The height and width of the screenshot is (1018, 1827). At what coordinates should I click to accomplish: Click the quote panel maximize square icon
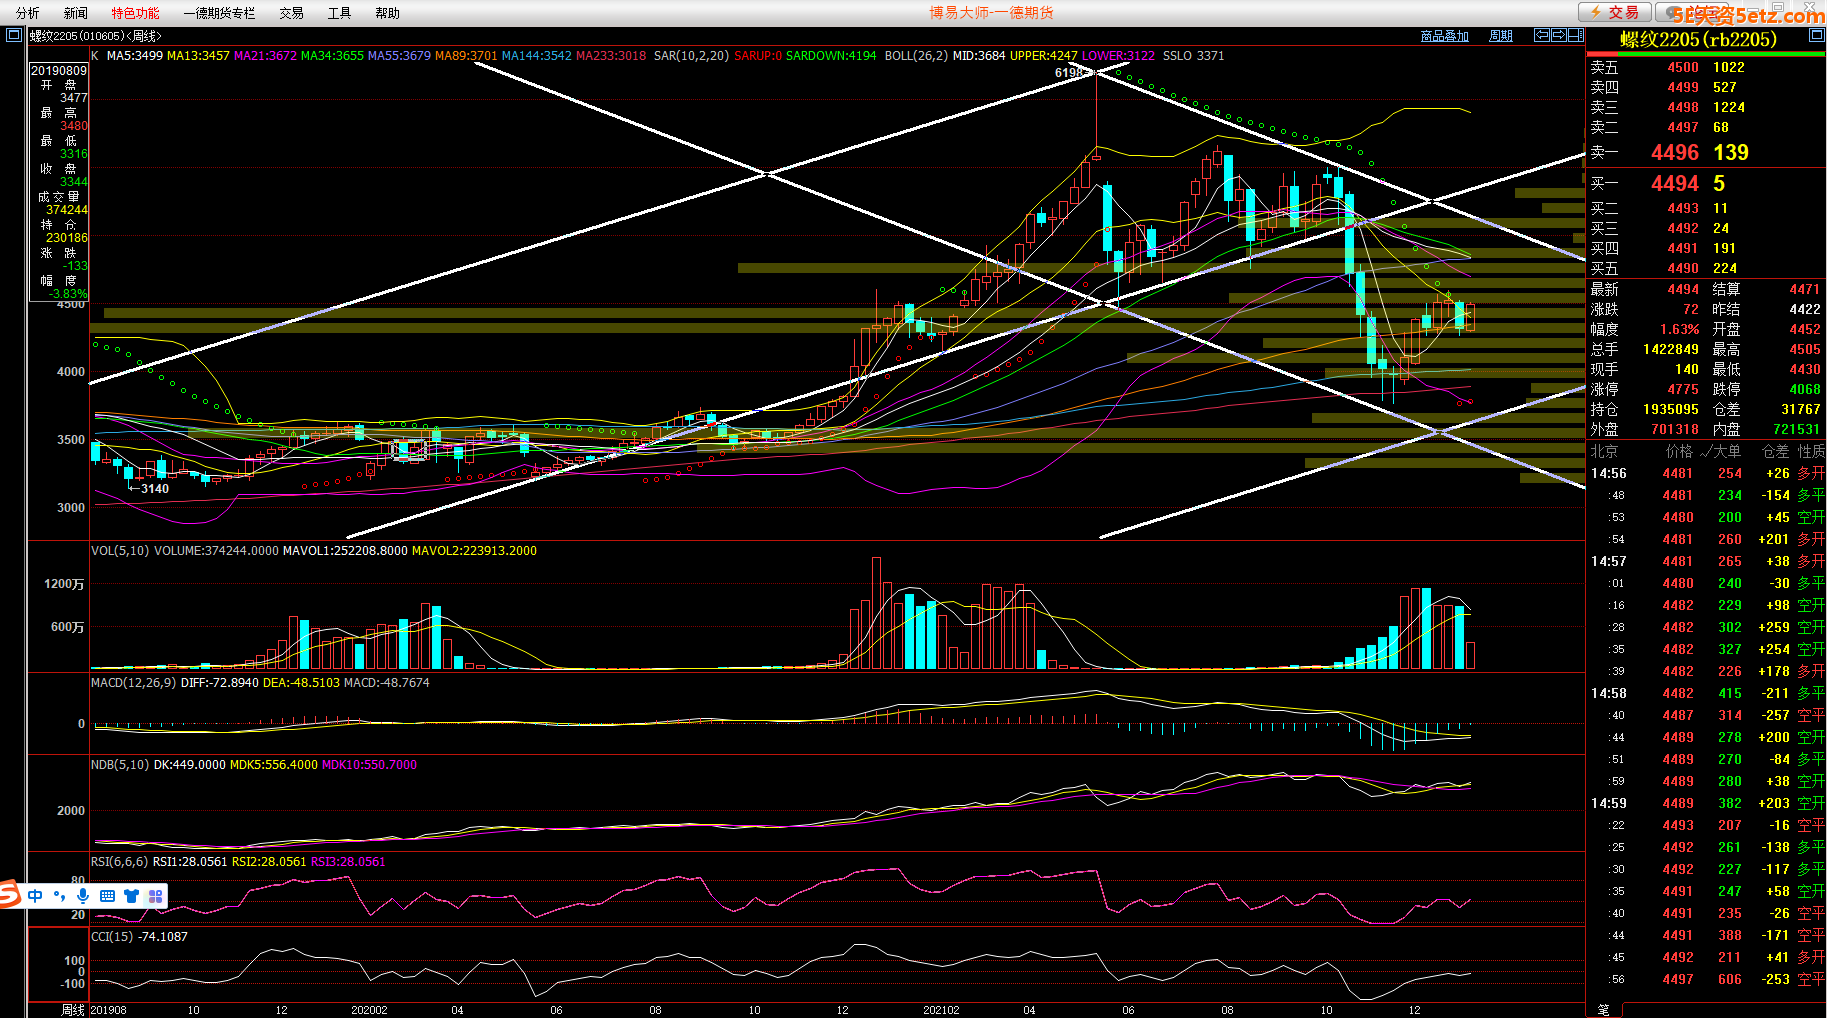tap(1816, 35)
